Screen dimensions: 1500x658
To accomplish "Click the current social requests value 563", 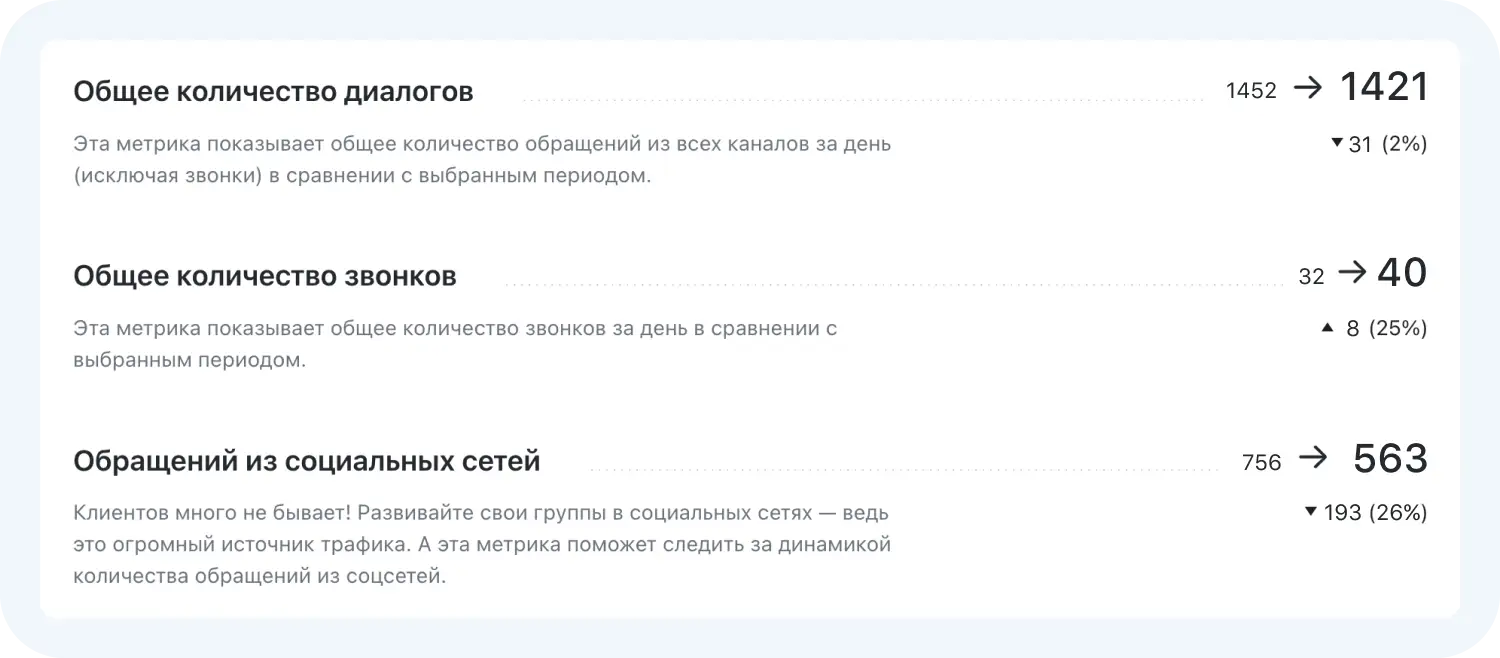I will [x=1390, y=459].
